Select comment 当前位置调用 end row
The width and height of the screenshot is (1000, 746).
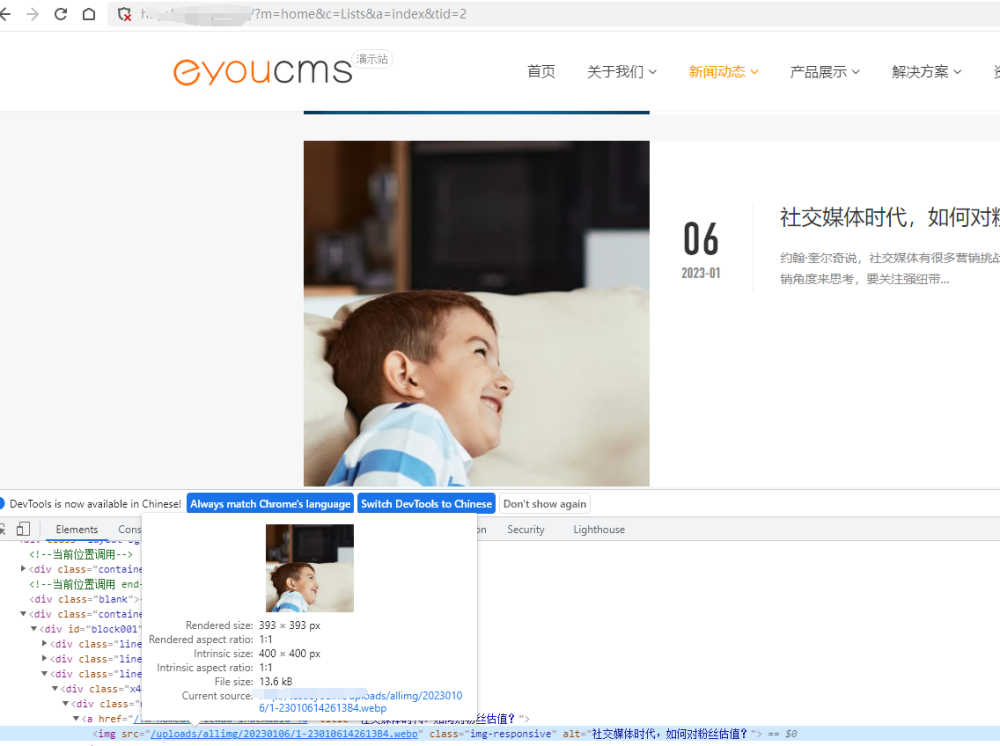85,584
